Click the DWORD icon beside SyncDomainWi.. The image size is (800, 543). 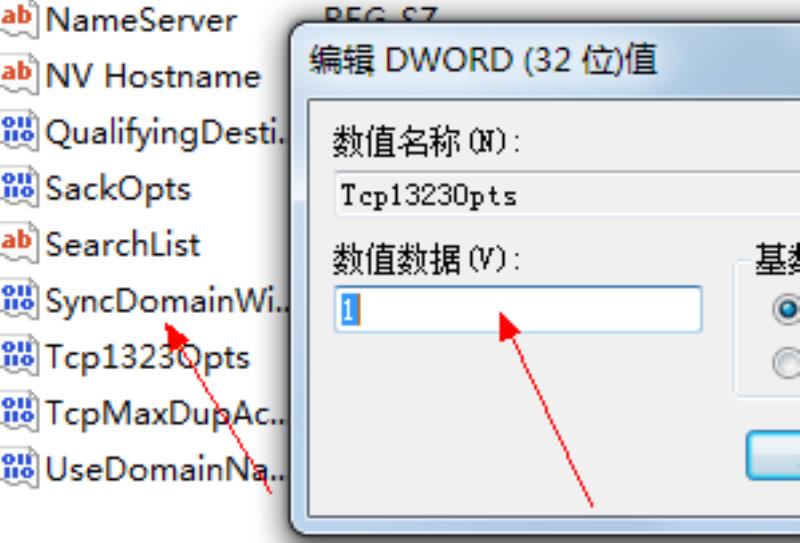coord(19,300)
